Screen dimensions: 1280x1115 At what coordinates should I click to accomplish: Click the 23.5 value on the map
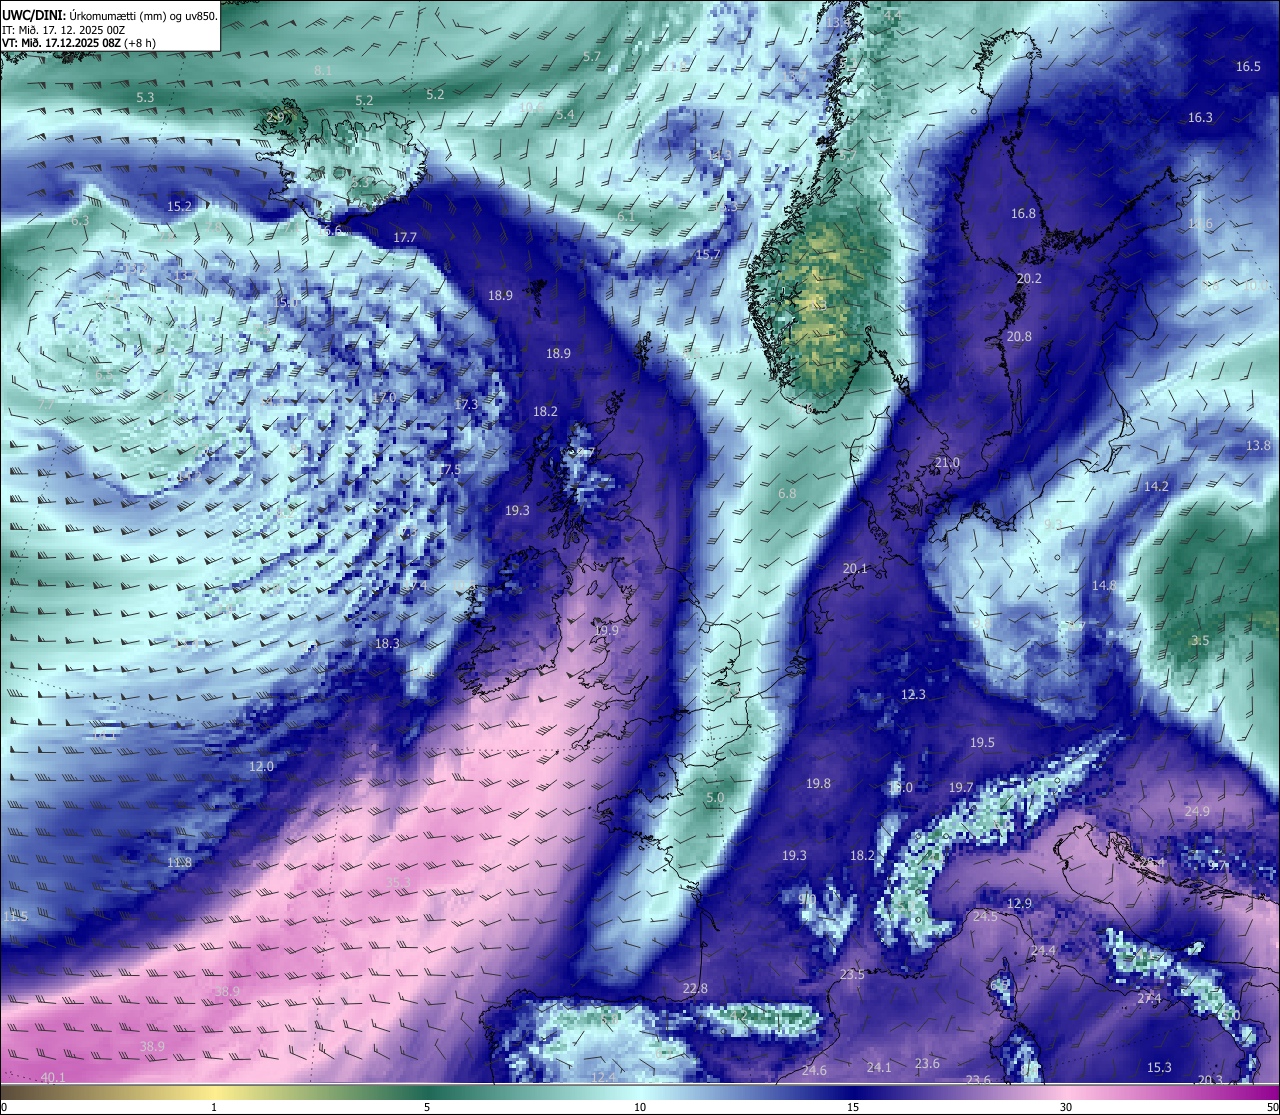point(852,974)
